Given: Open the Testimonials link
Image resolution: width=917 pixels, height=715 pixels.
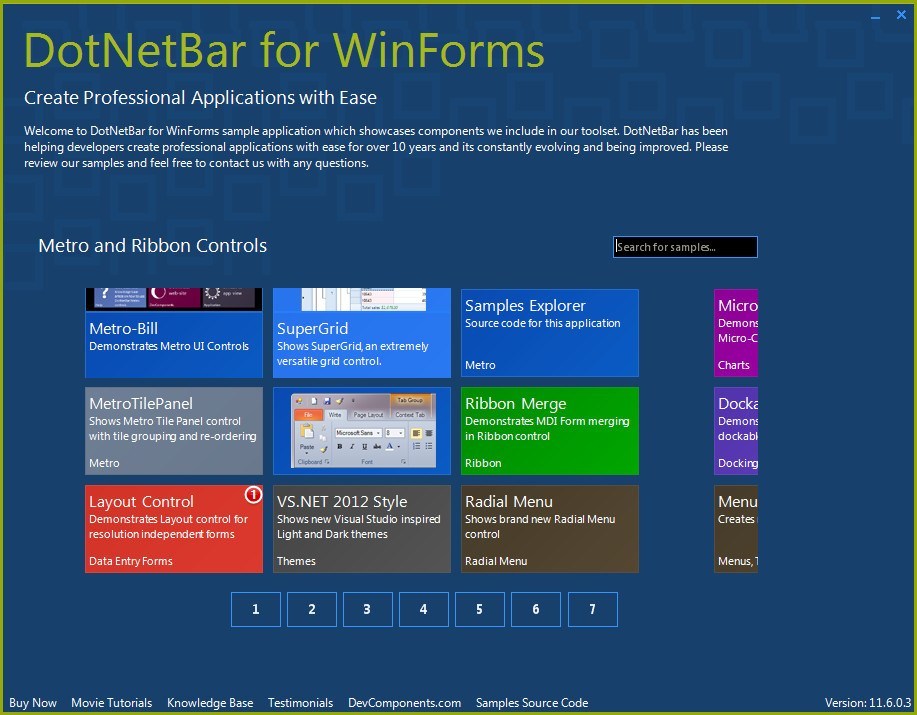Looking at the screenshot, I should (301, 703).
